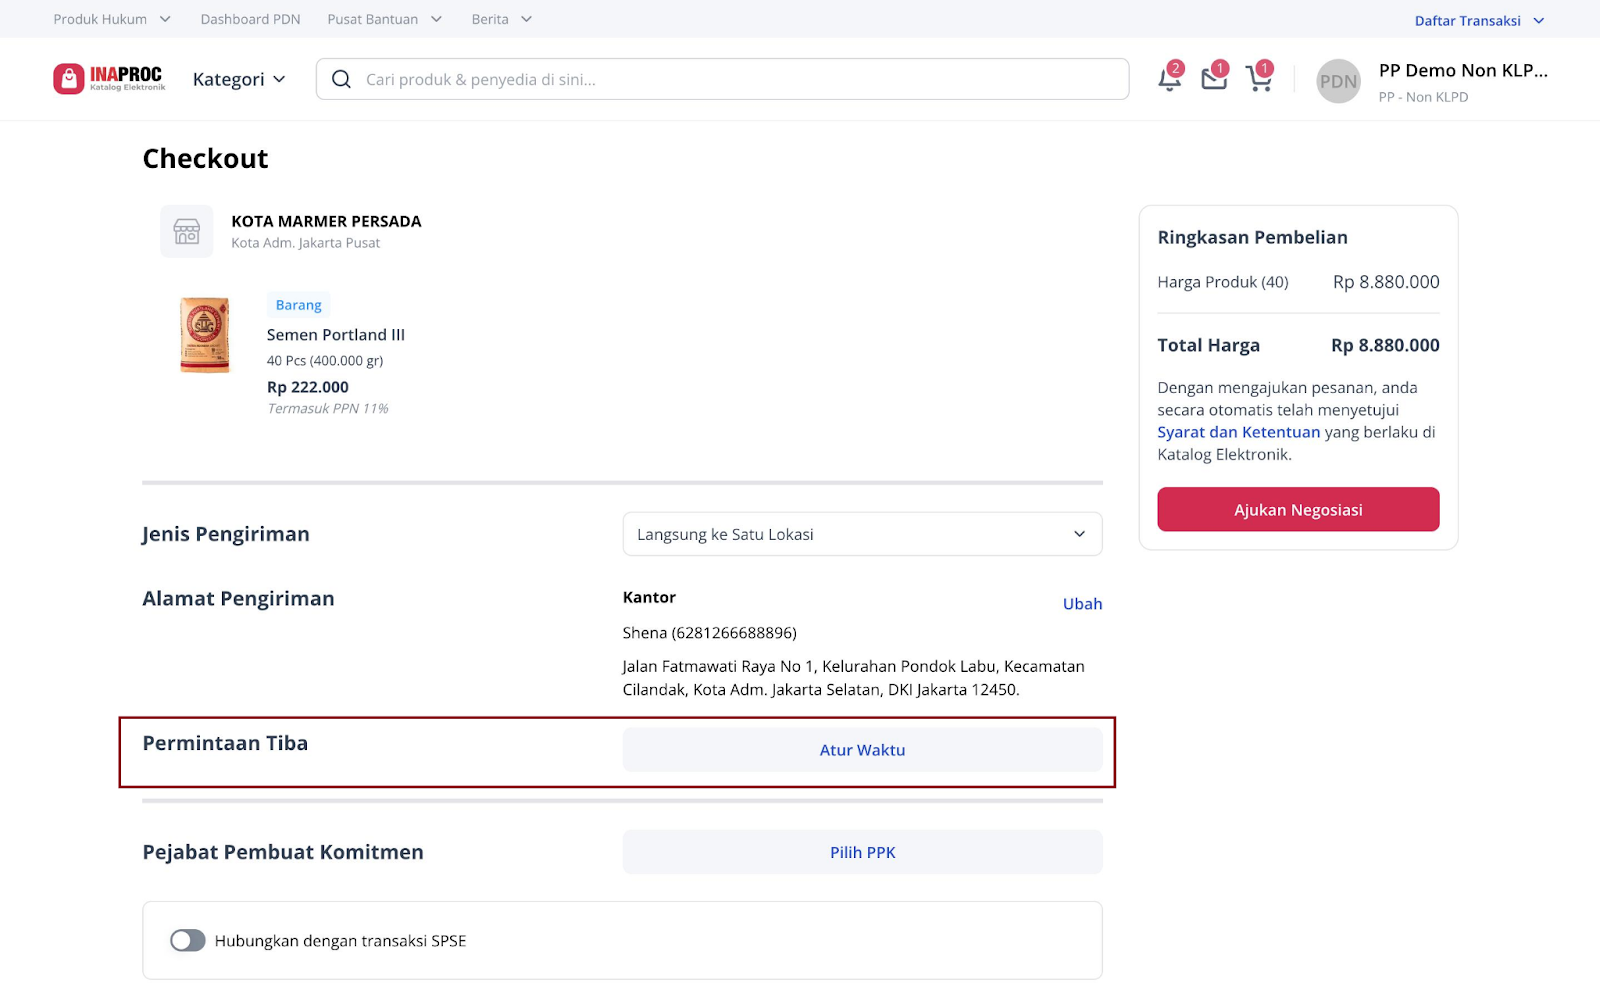Screen dimensions: 1600x1001
Task: Click the Kota Marmer Persada store icon
Action: click(x=187, y=231)
